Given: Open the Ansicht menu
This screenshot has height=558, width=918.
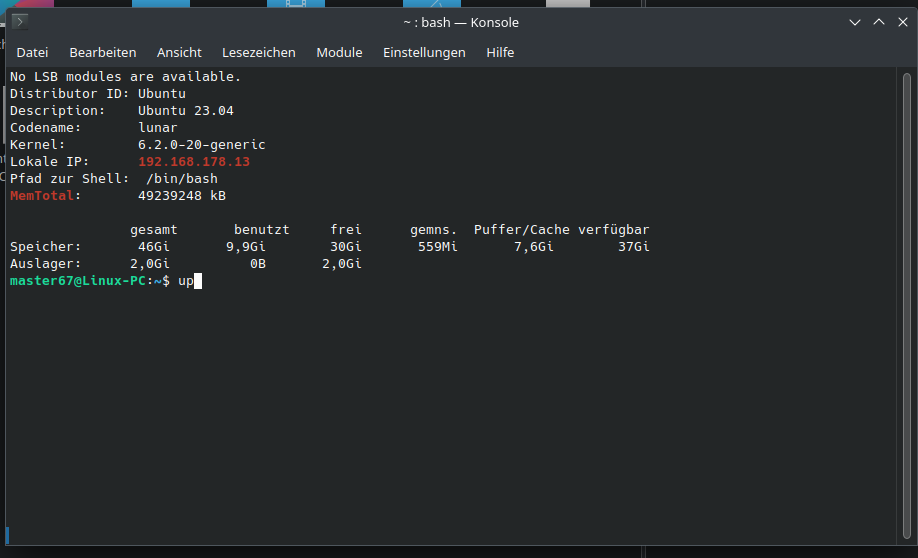Looking at the screenshot, I should tap(179, 53).
